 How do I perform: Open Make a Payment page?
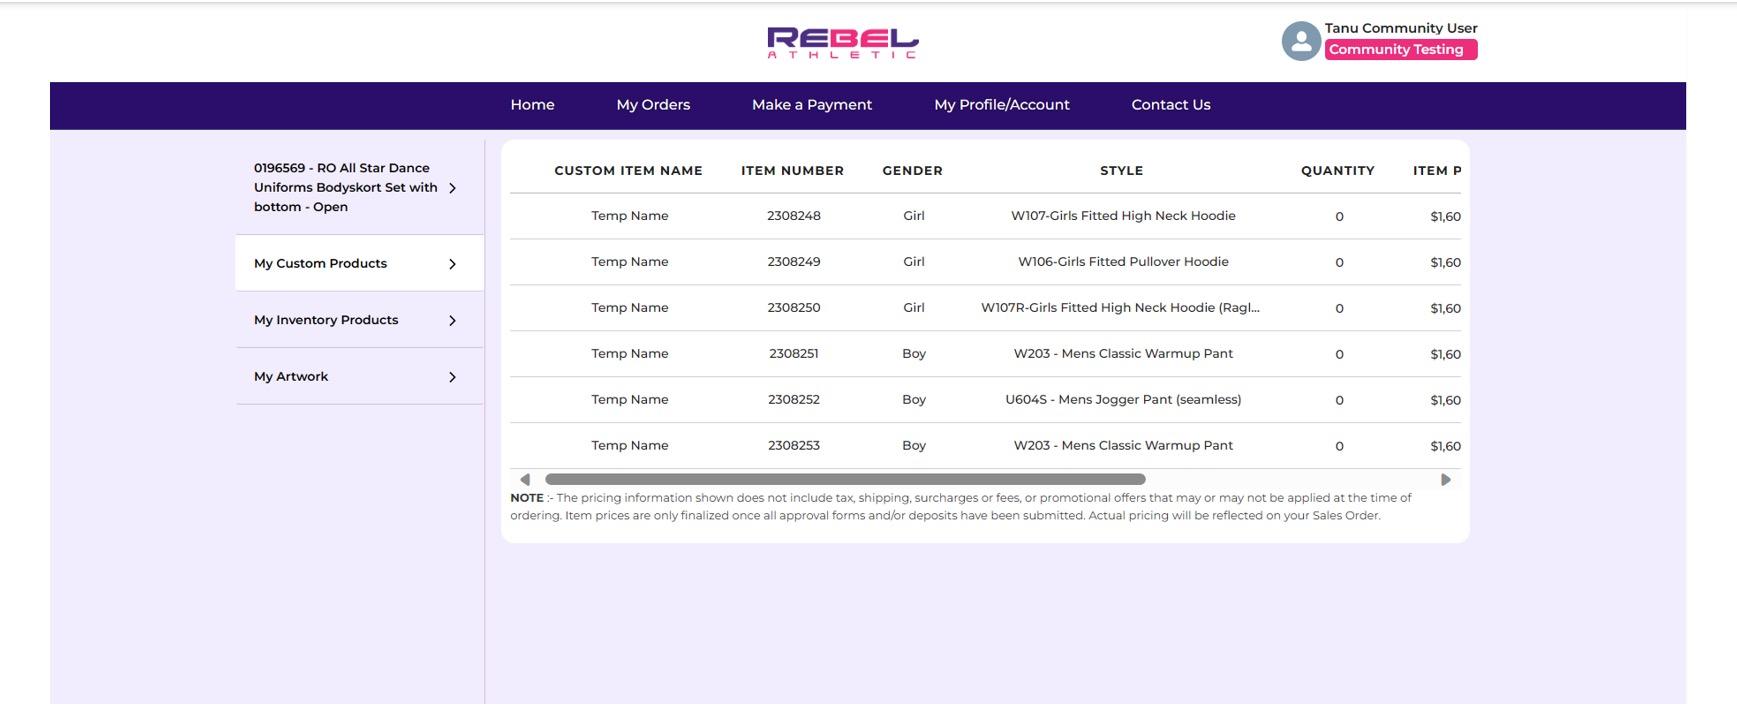(812, 105)
